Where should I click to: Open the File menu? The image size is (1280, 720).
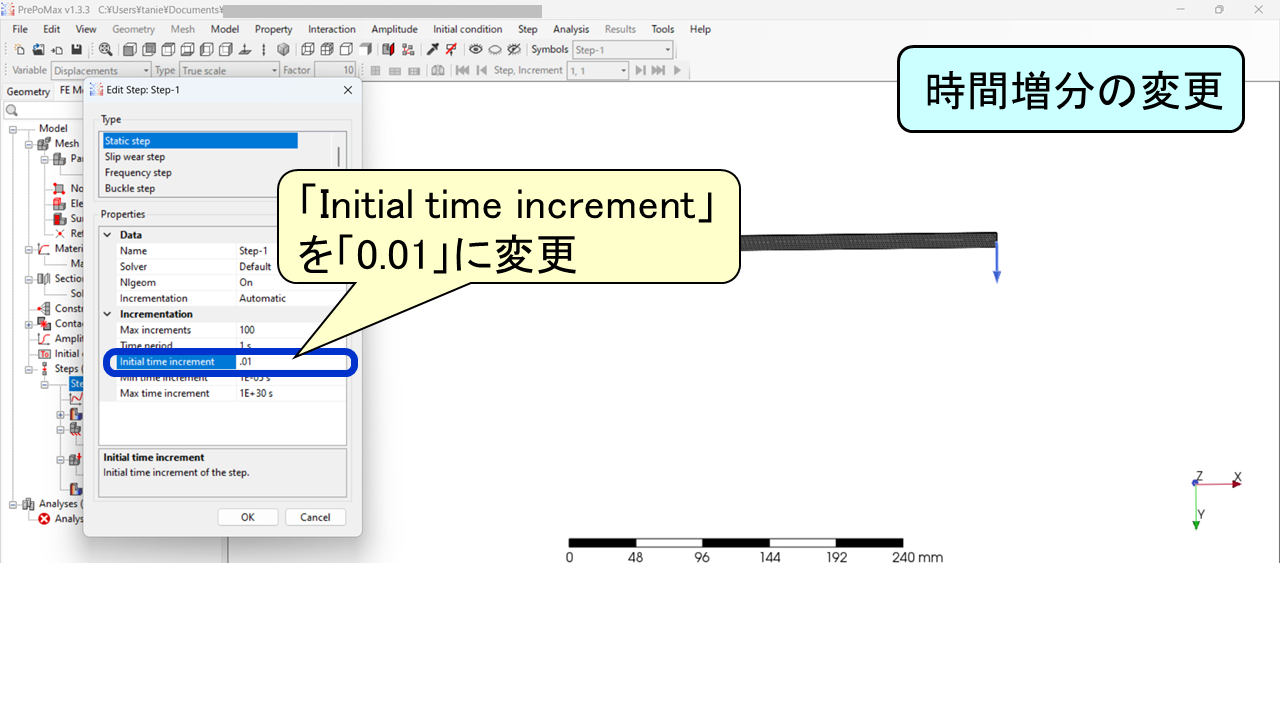[x=20, y=29]
